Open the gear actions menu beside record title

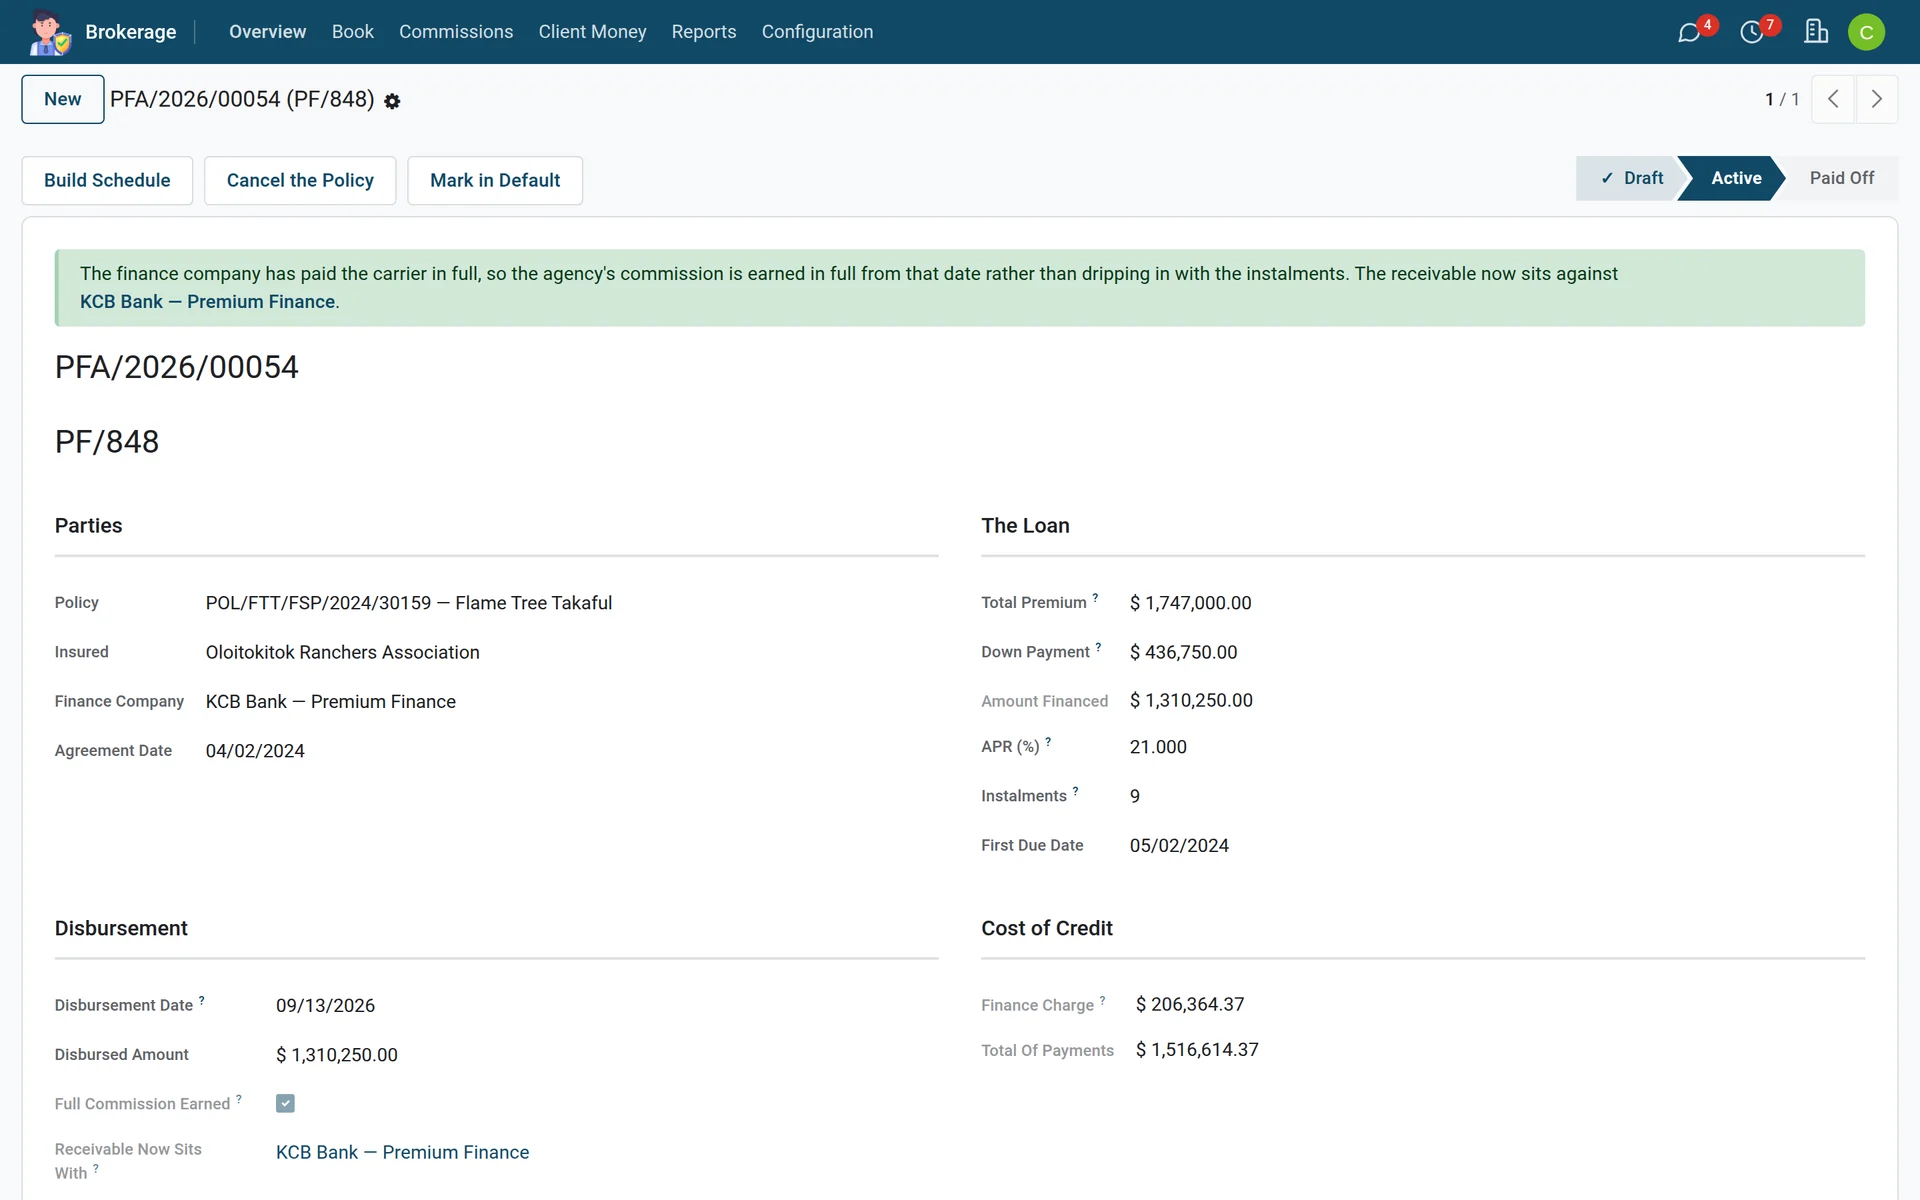point(392,101)
